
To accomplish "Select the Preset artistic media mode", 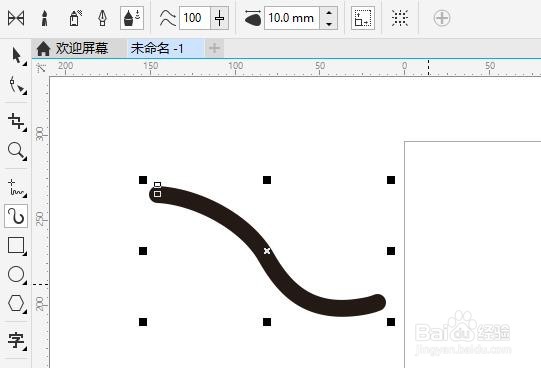I will [16, 18].
